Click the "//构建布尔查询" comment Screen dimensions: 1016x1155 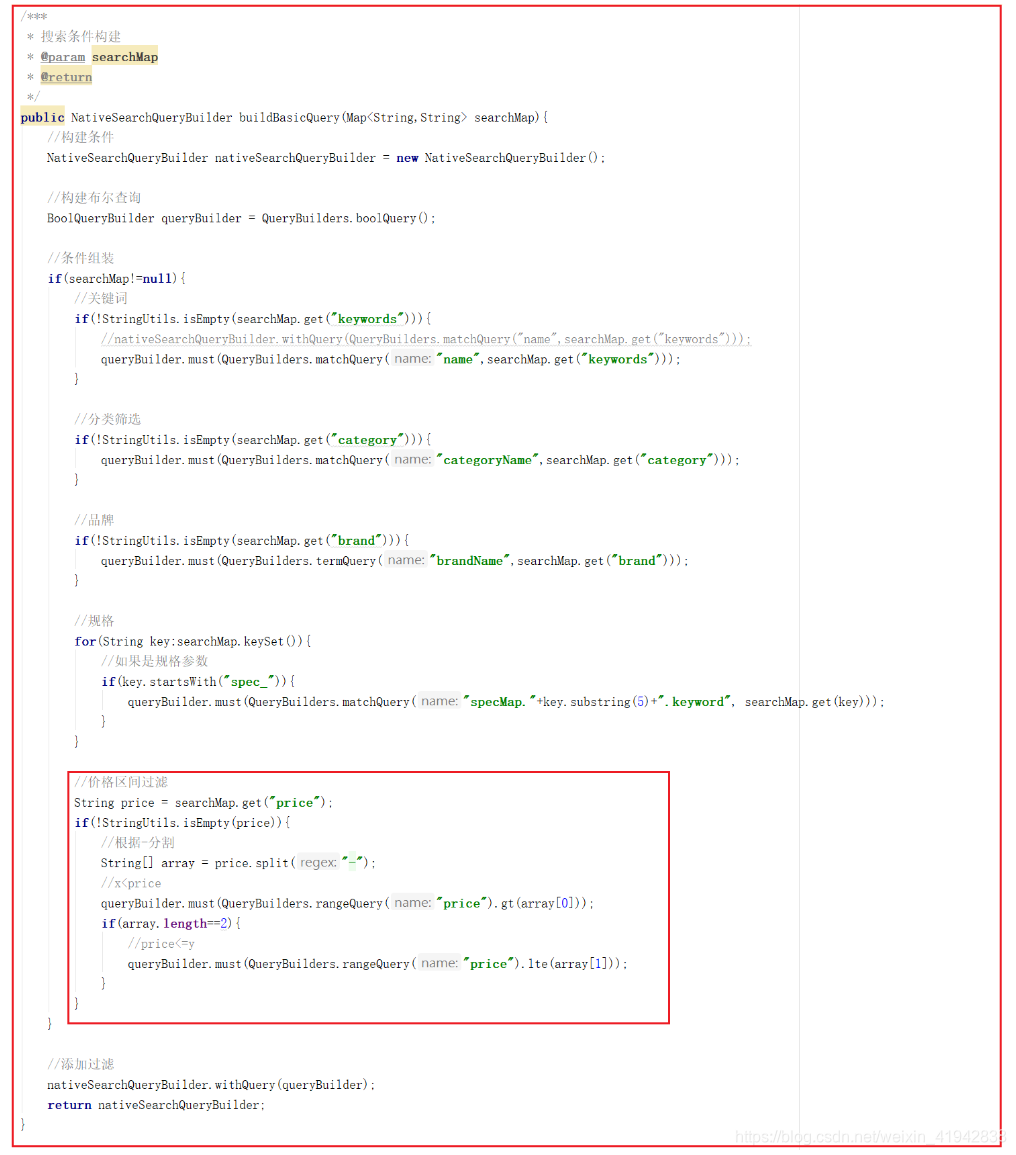pyautogui.click(x=94, y=197)
